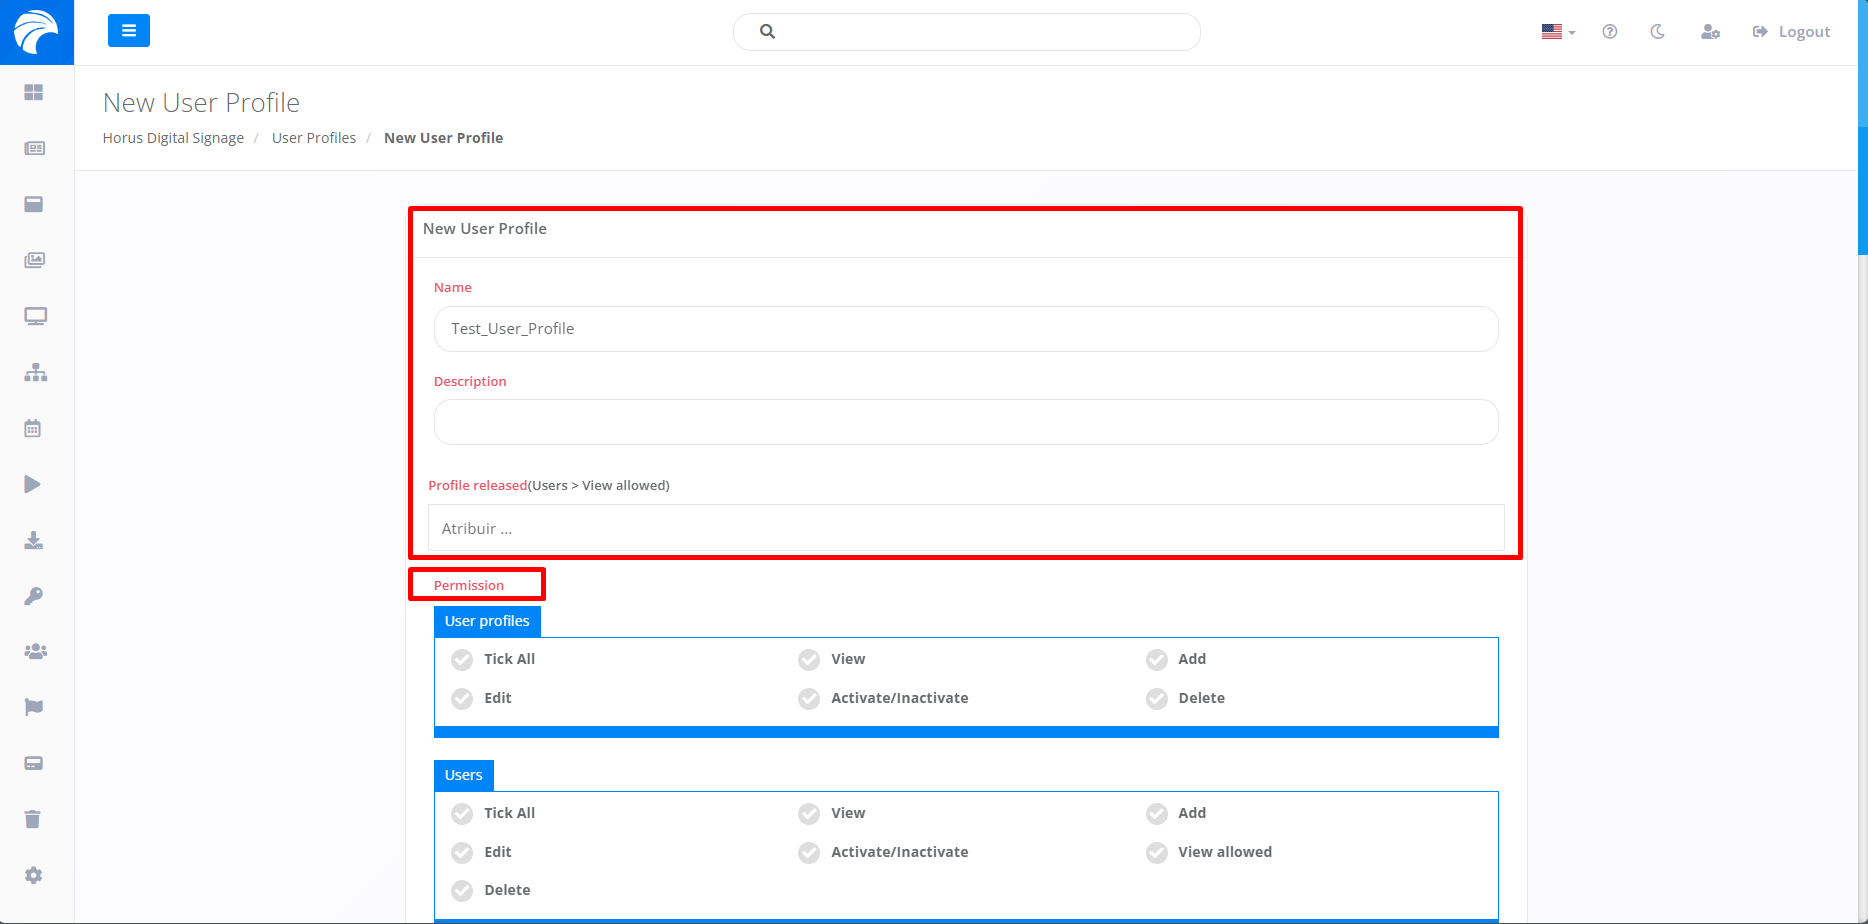
Task: Click the help question mark icon
Action: point(1609,32)
